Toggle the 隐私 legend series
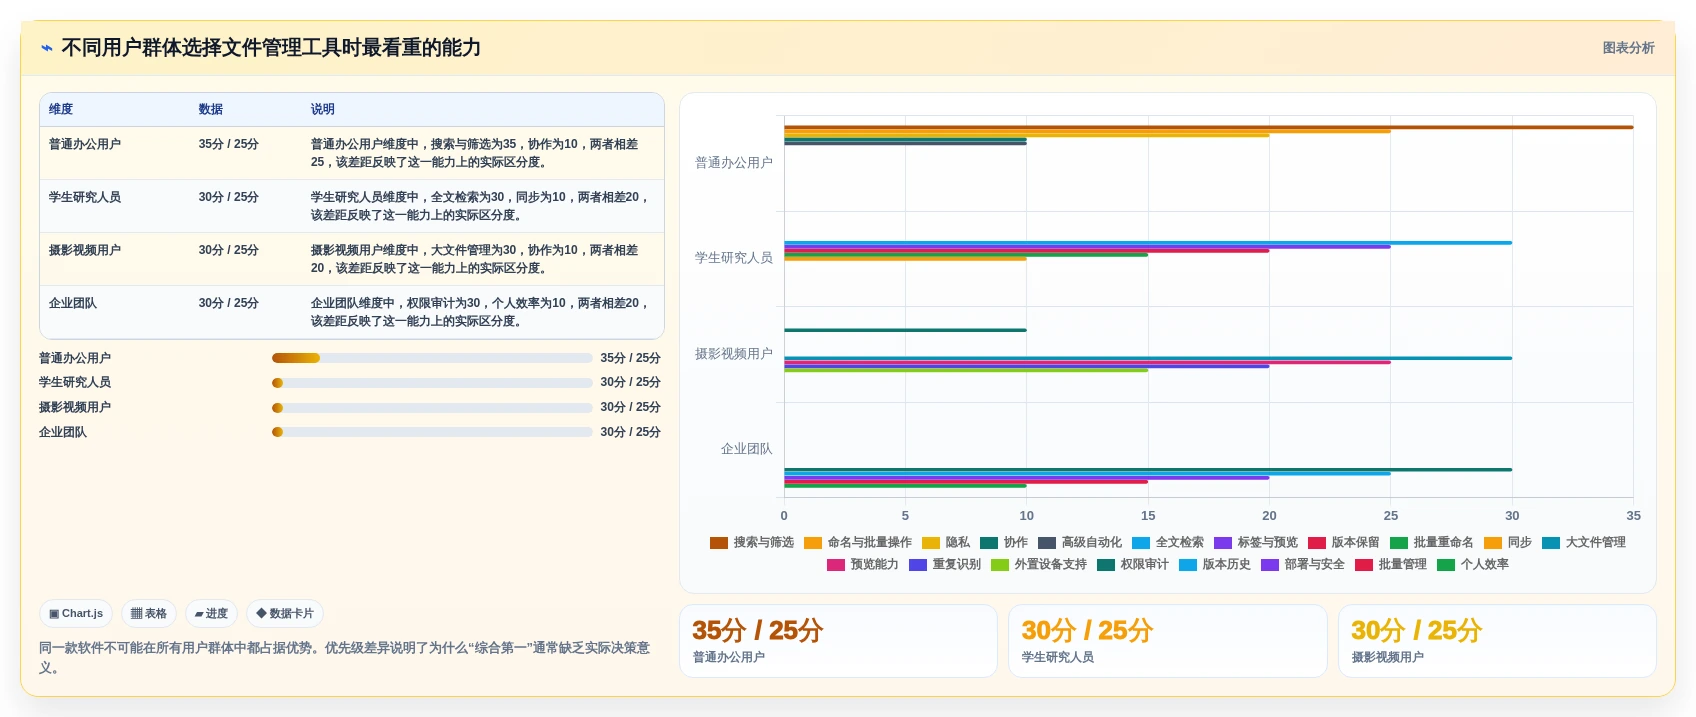Screen dimensions: 1696x717 pyautogui.click(x=945, y=542)
